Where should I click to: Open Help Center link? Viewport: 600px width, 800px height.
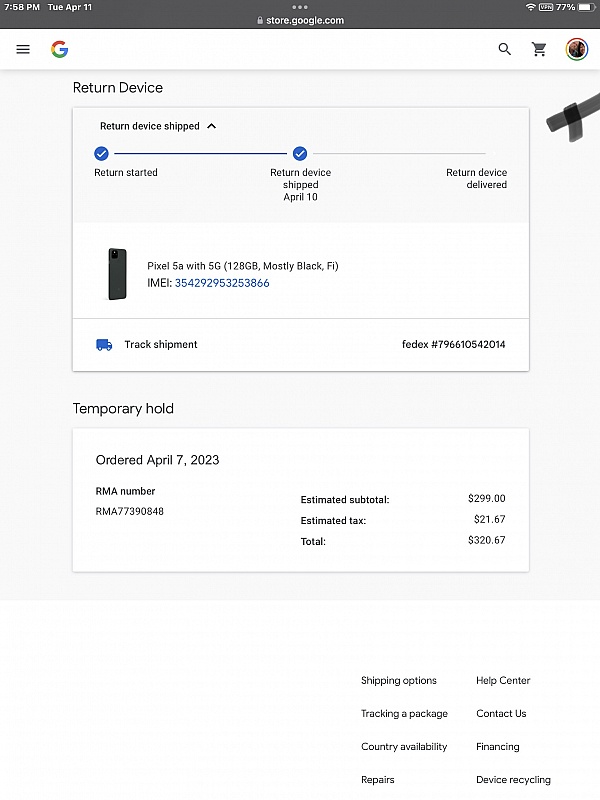[x=503, y=681]
